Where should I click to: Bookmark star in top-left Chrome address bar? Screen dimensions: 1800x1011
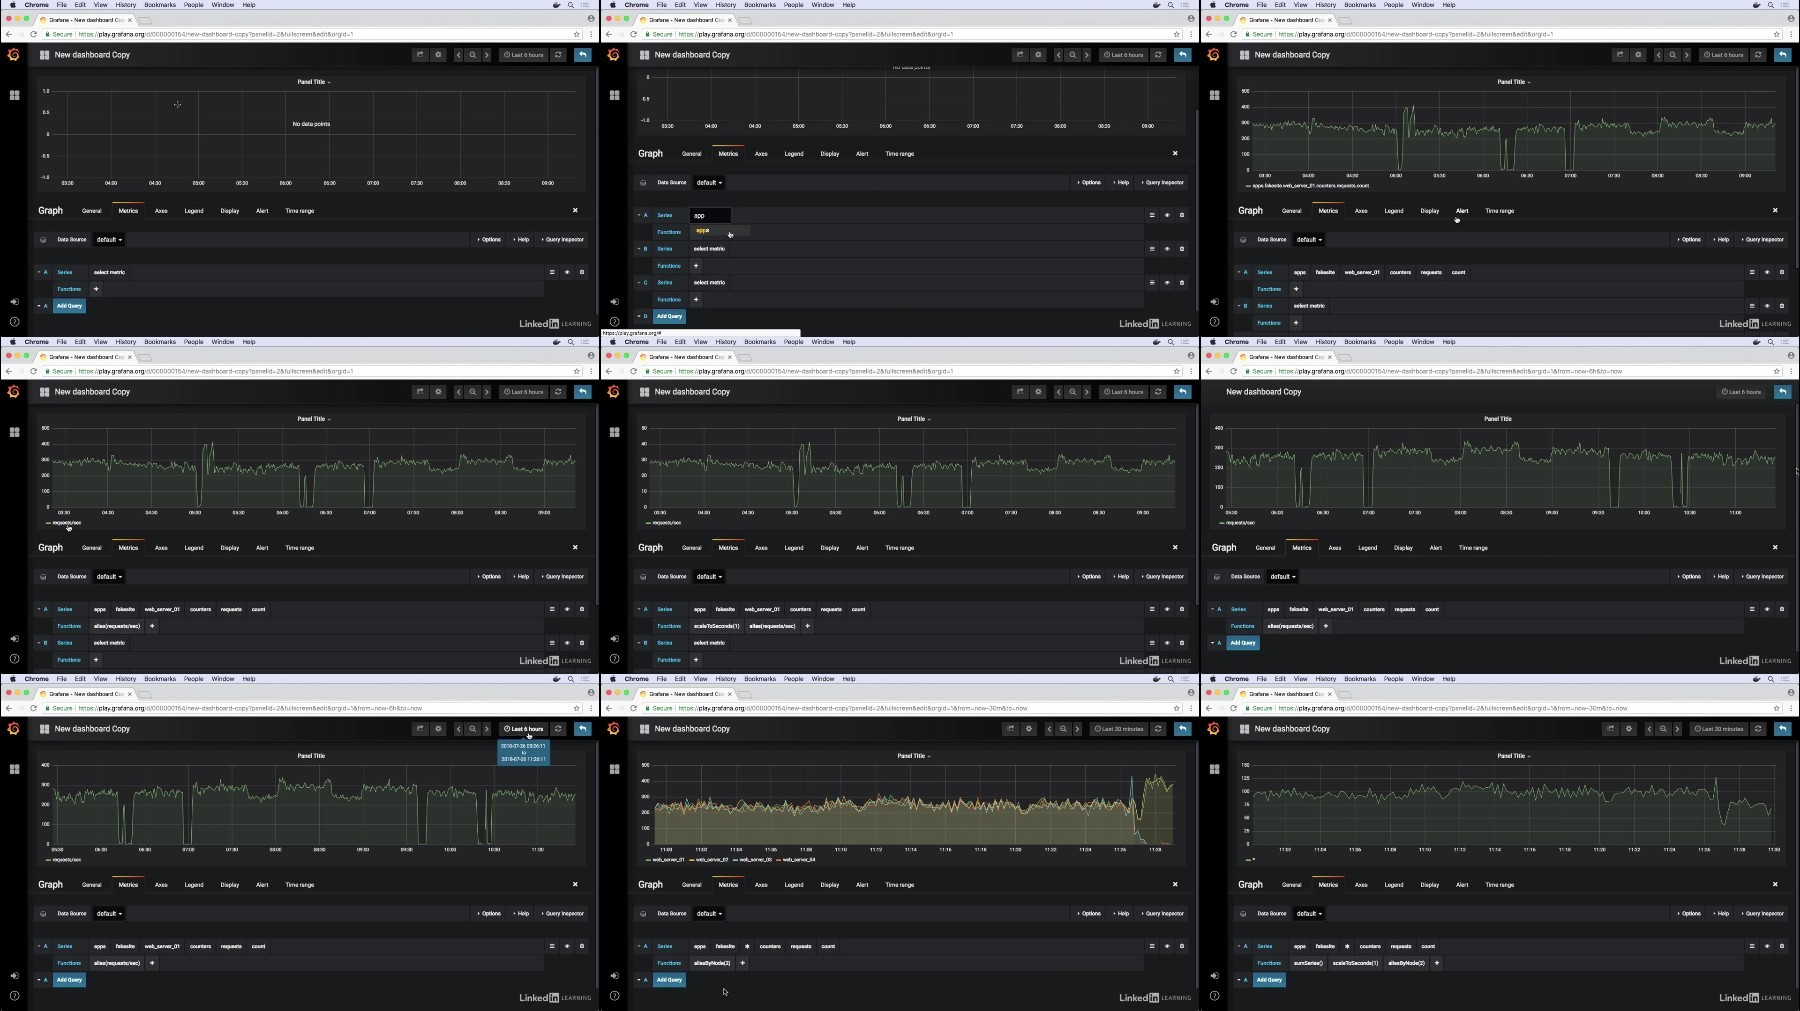pyautogui.click(x=577, y=34)
